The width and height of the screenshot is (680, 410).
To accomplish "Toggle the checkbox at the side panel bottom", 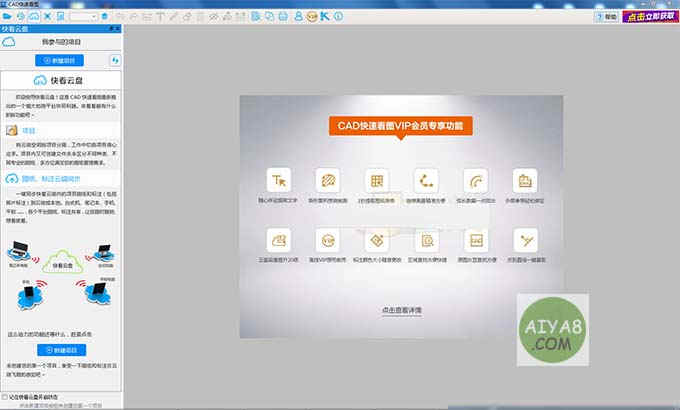I will 5,397.
